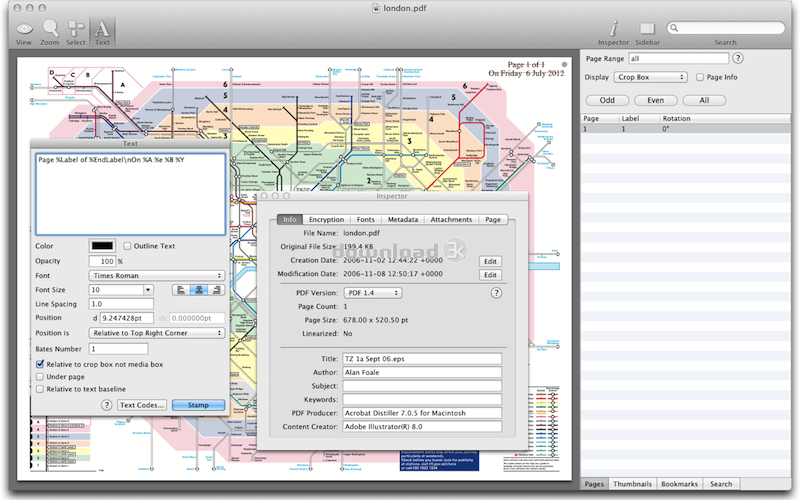Screen dimensions: 800x500
Task: Switch to Page tab in Inspector
Action: coord(493,219)
